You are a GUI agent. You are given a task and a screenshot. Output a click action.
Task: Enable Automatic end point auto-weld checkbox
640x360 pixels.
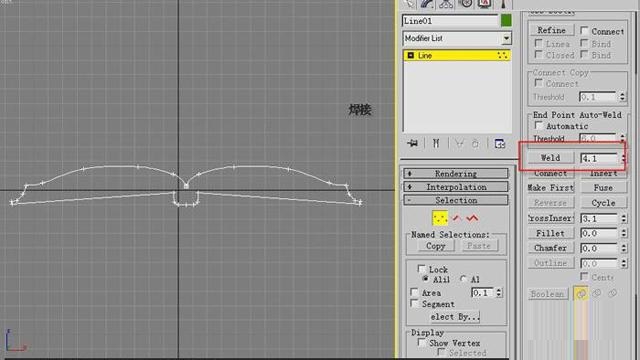[x=539, y=125]
